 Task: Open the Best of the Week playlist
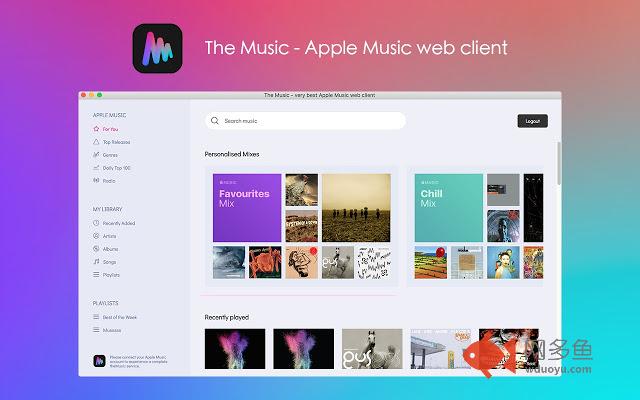pos(115,317)
